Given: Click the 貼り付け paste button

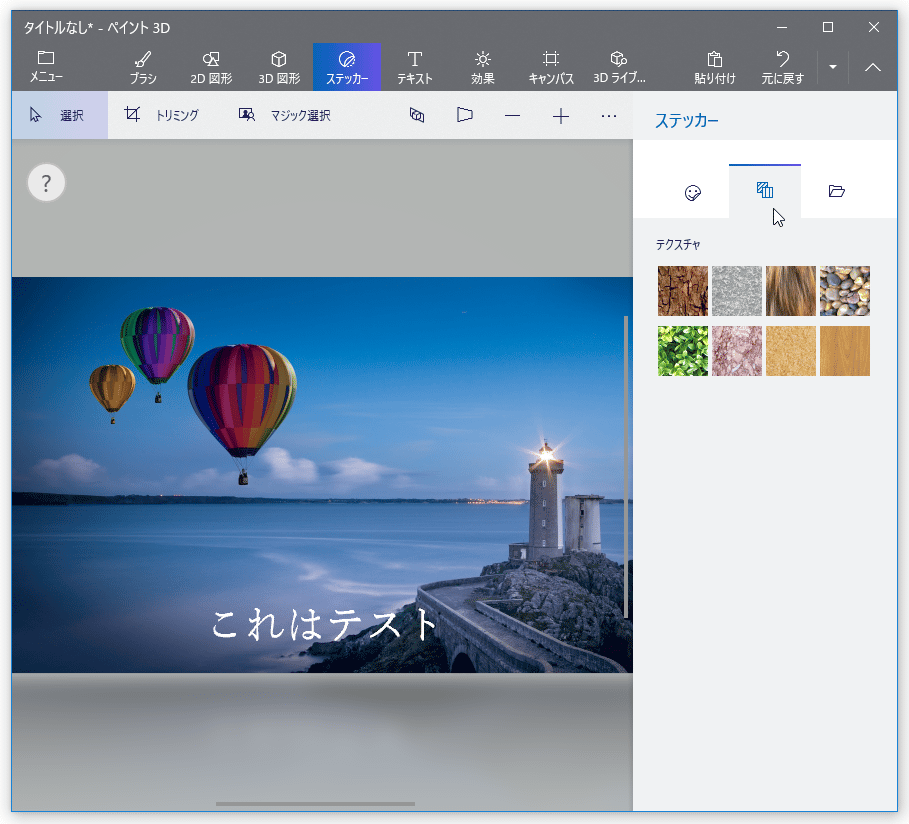Looking at the screenshot, I should 715,67.
